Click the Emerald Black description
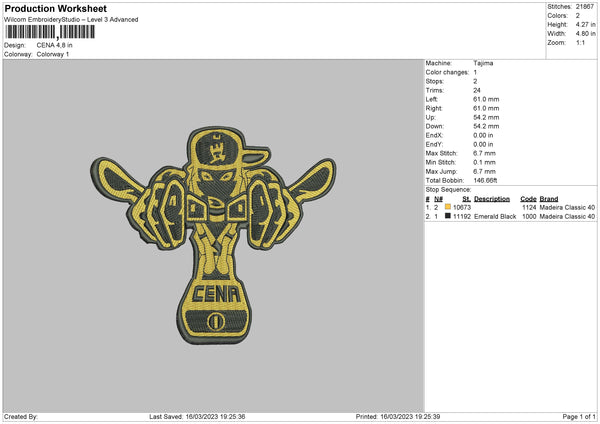Screen dimensions: 600x424 (x=495, y=217)
